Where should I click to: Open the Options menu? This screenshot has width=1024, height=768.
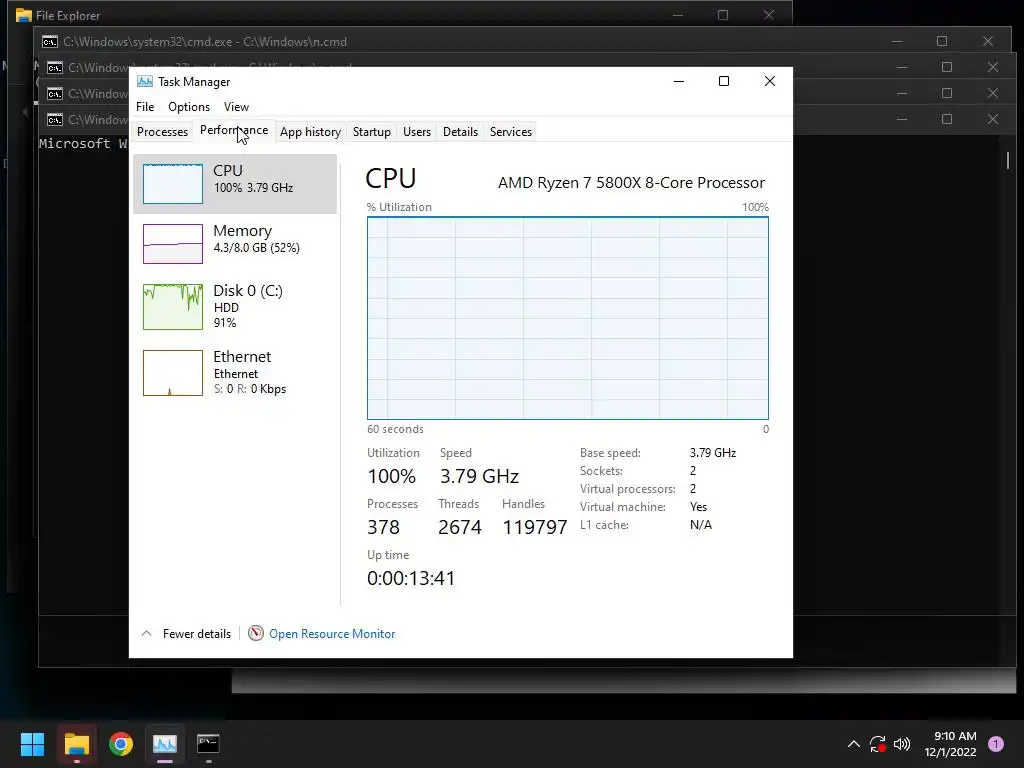click(x=189, y=106)
